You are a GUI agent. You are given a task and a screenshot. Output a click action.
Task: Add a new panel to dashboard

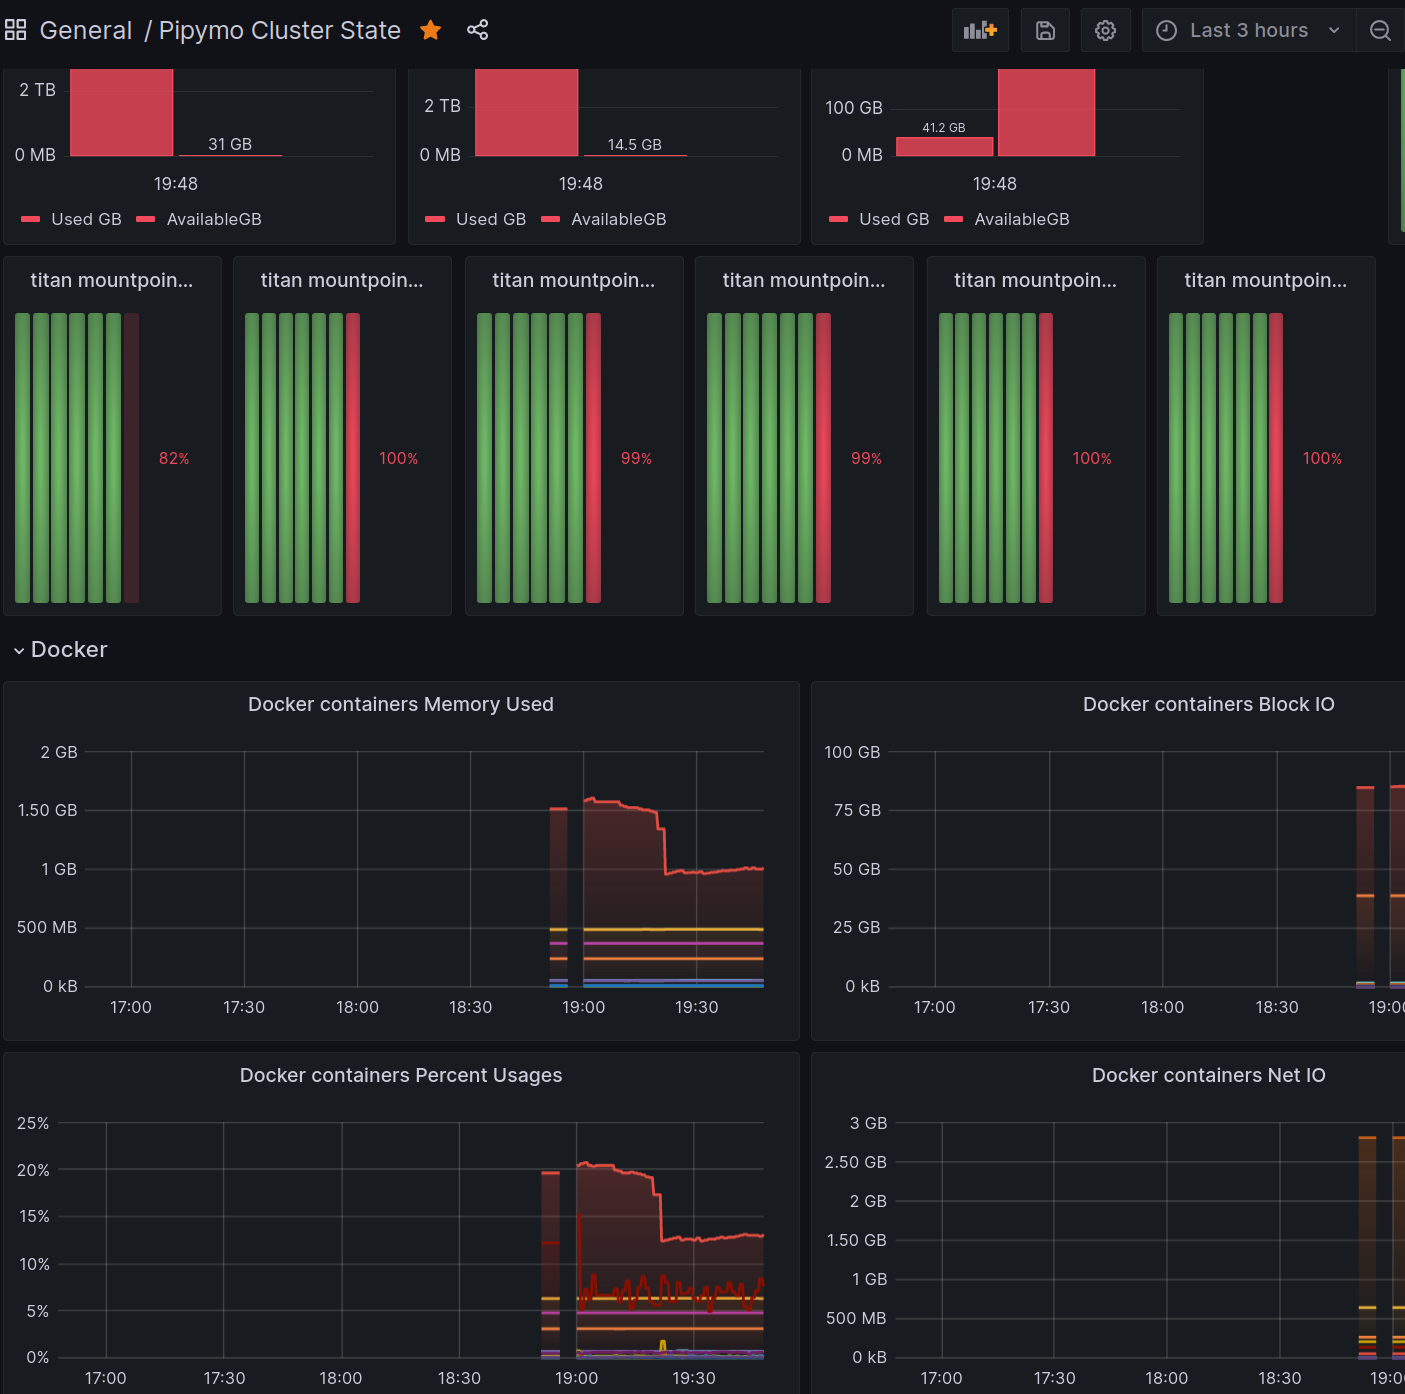(x=980, y=30)
